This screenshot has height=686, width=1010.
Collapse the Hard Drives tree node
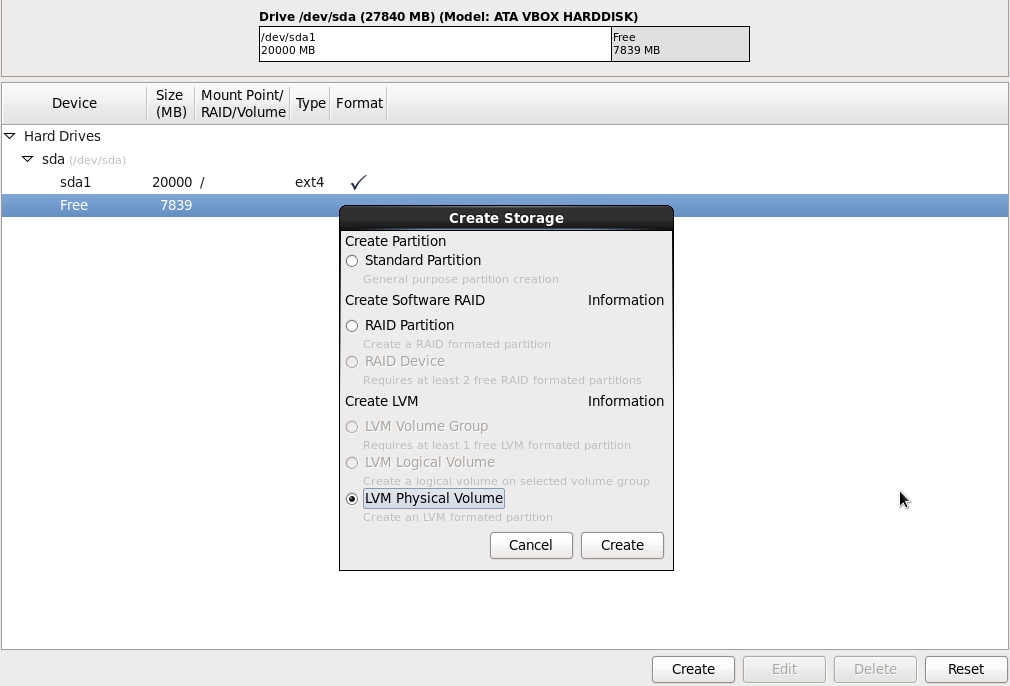(10, 136)
